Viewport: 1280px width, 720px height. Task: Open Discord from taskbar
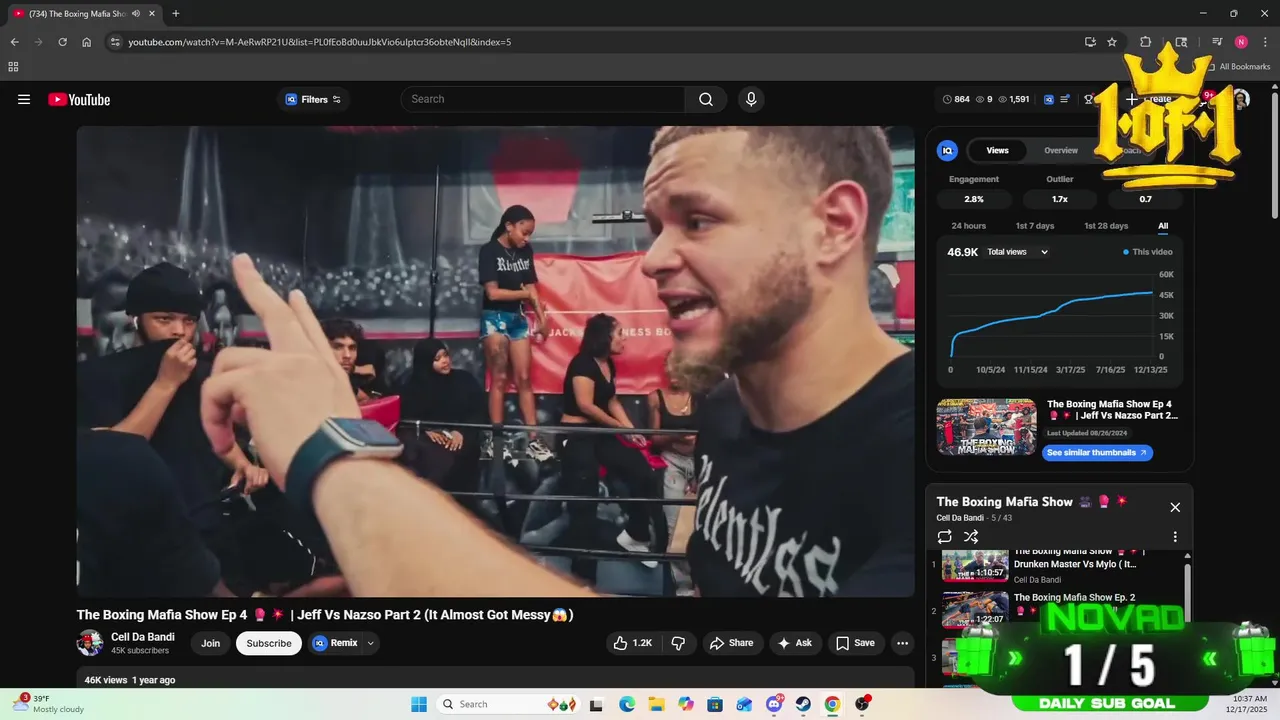point(774,704)
